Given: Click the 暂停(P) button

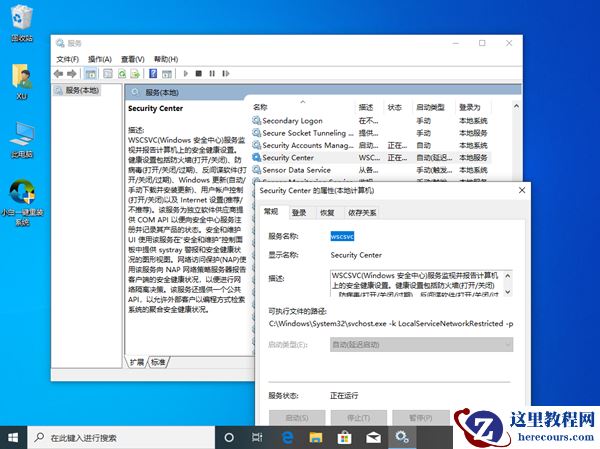Looking at the screenshot, I should [421, 418].
